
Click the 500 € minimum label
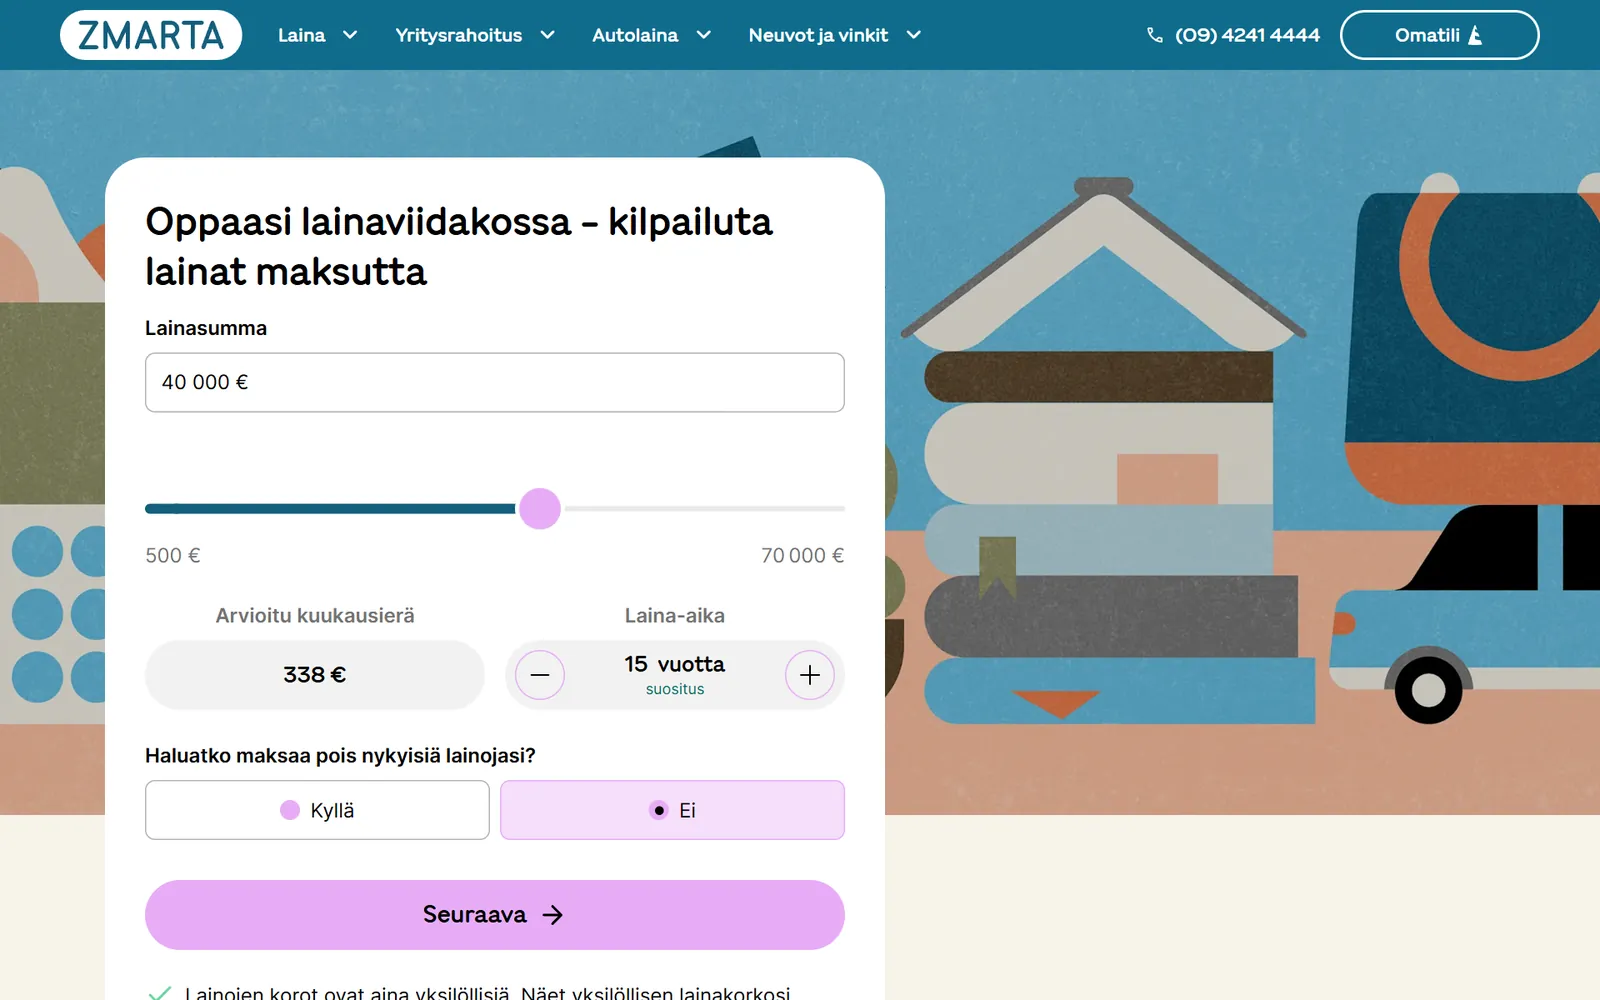tap(173, 555)
